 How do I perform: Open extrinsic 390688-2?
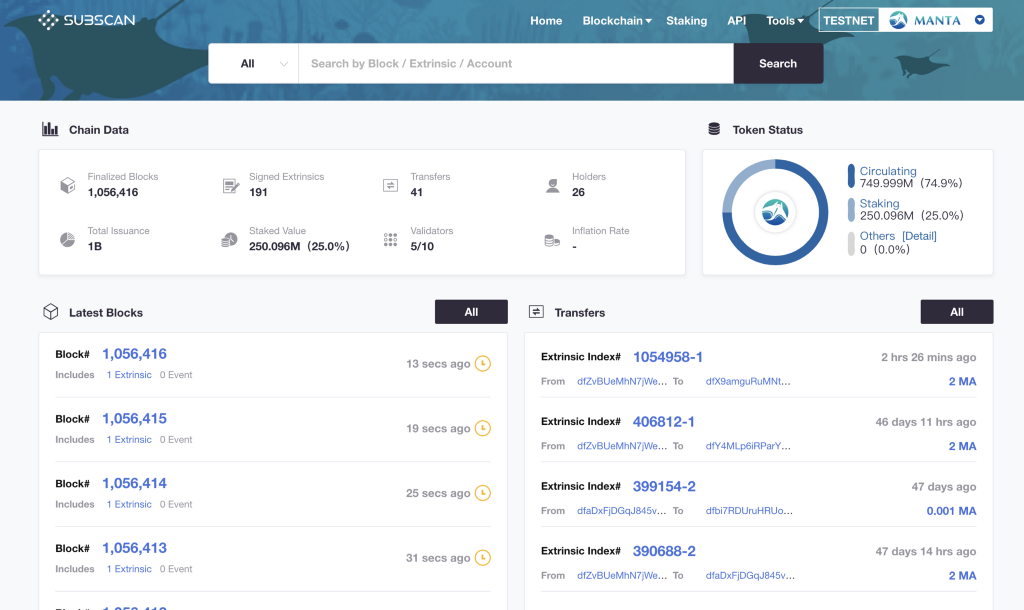coord(664,551)
